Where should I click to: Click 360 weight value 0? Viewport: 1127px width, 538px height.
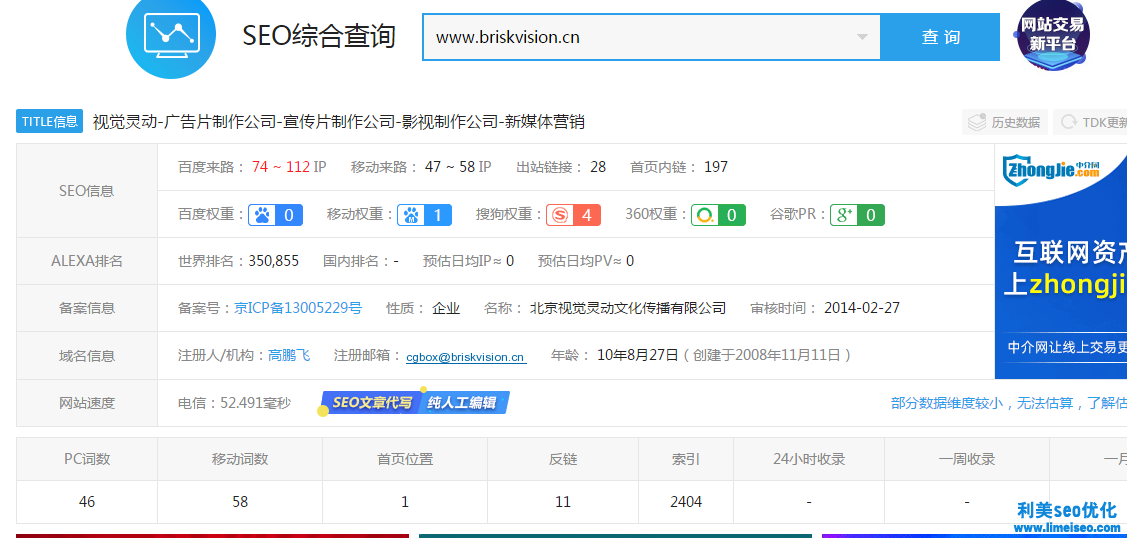(x=732, y=215)
